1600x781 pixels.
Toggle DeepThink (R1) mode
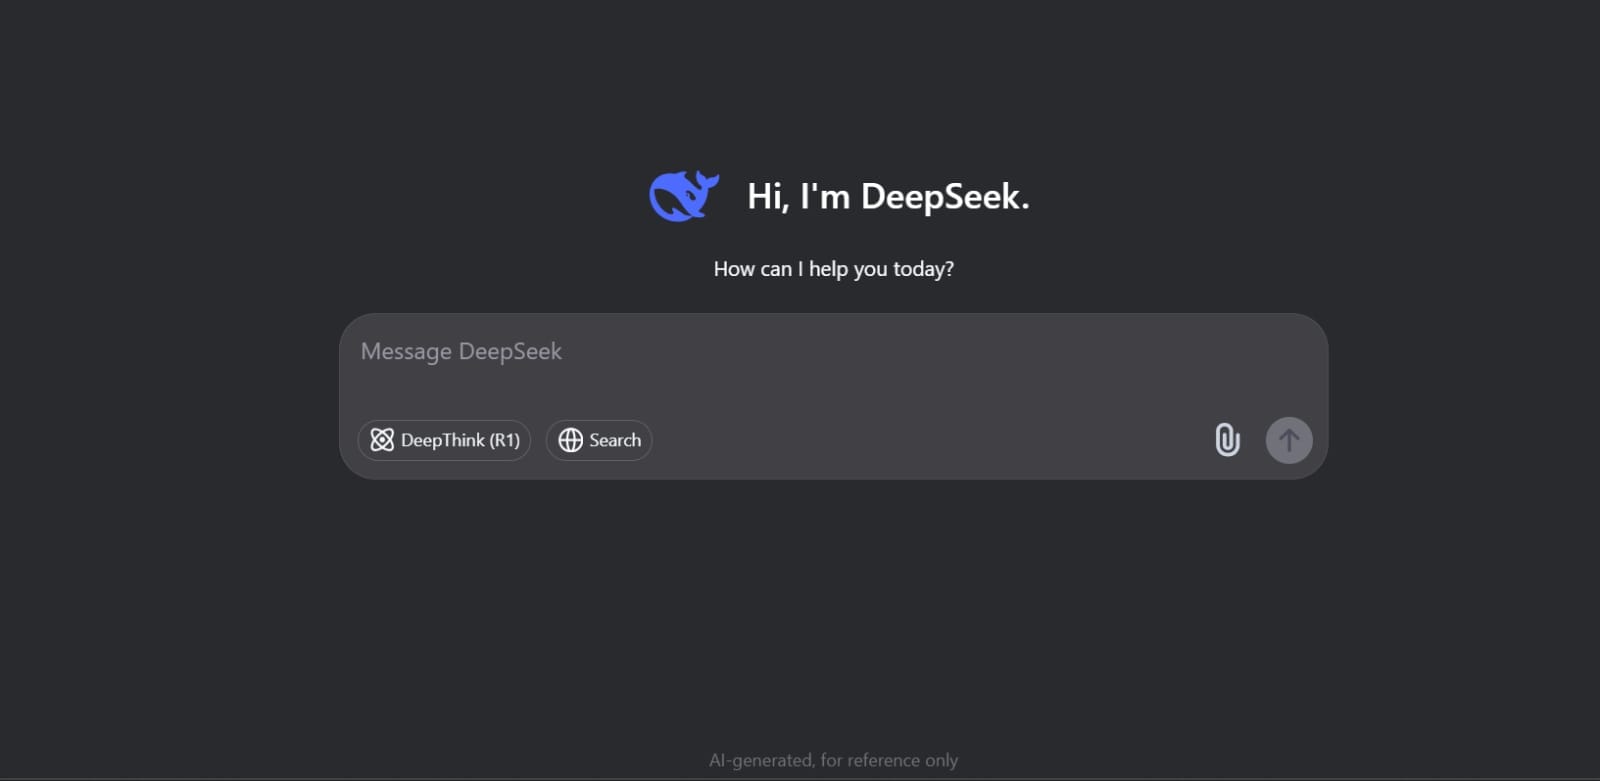pos(444,440)
